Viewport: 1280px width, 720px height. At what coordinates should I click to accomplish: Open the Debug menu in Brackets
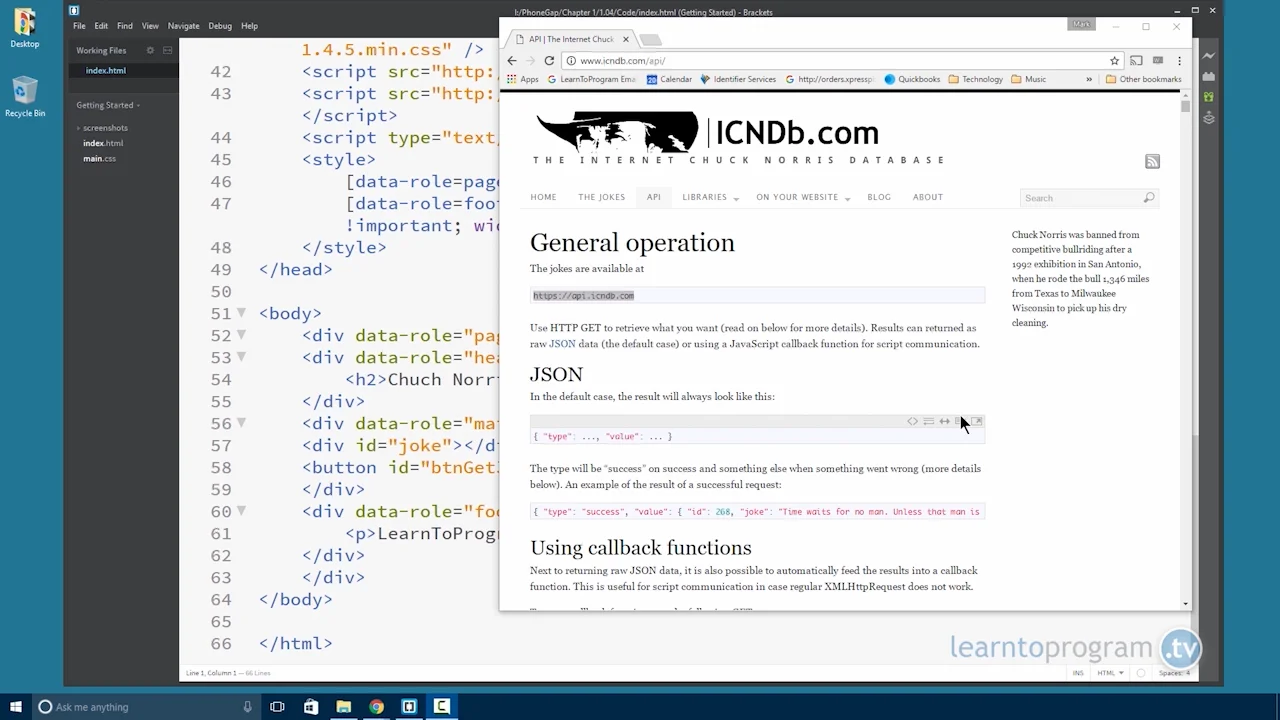(x=220, y=26)
